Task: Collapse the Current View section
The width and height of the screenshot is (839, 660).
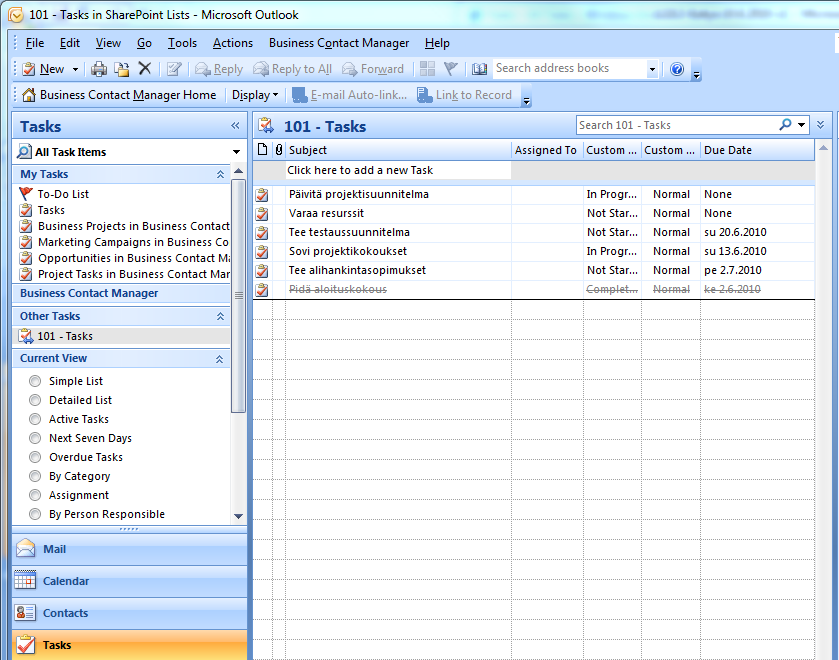Action: 219,359
